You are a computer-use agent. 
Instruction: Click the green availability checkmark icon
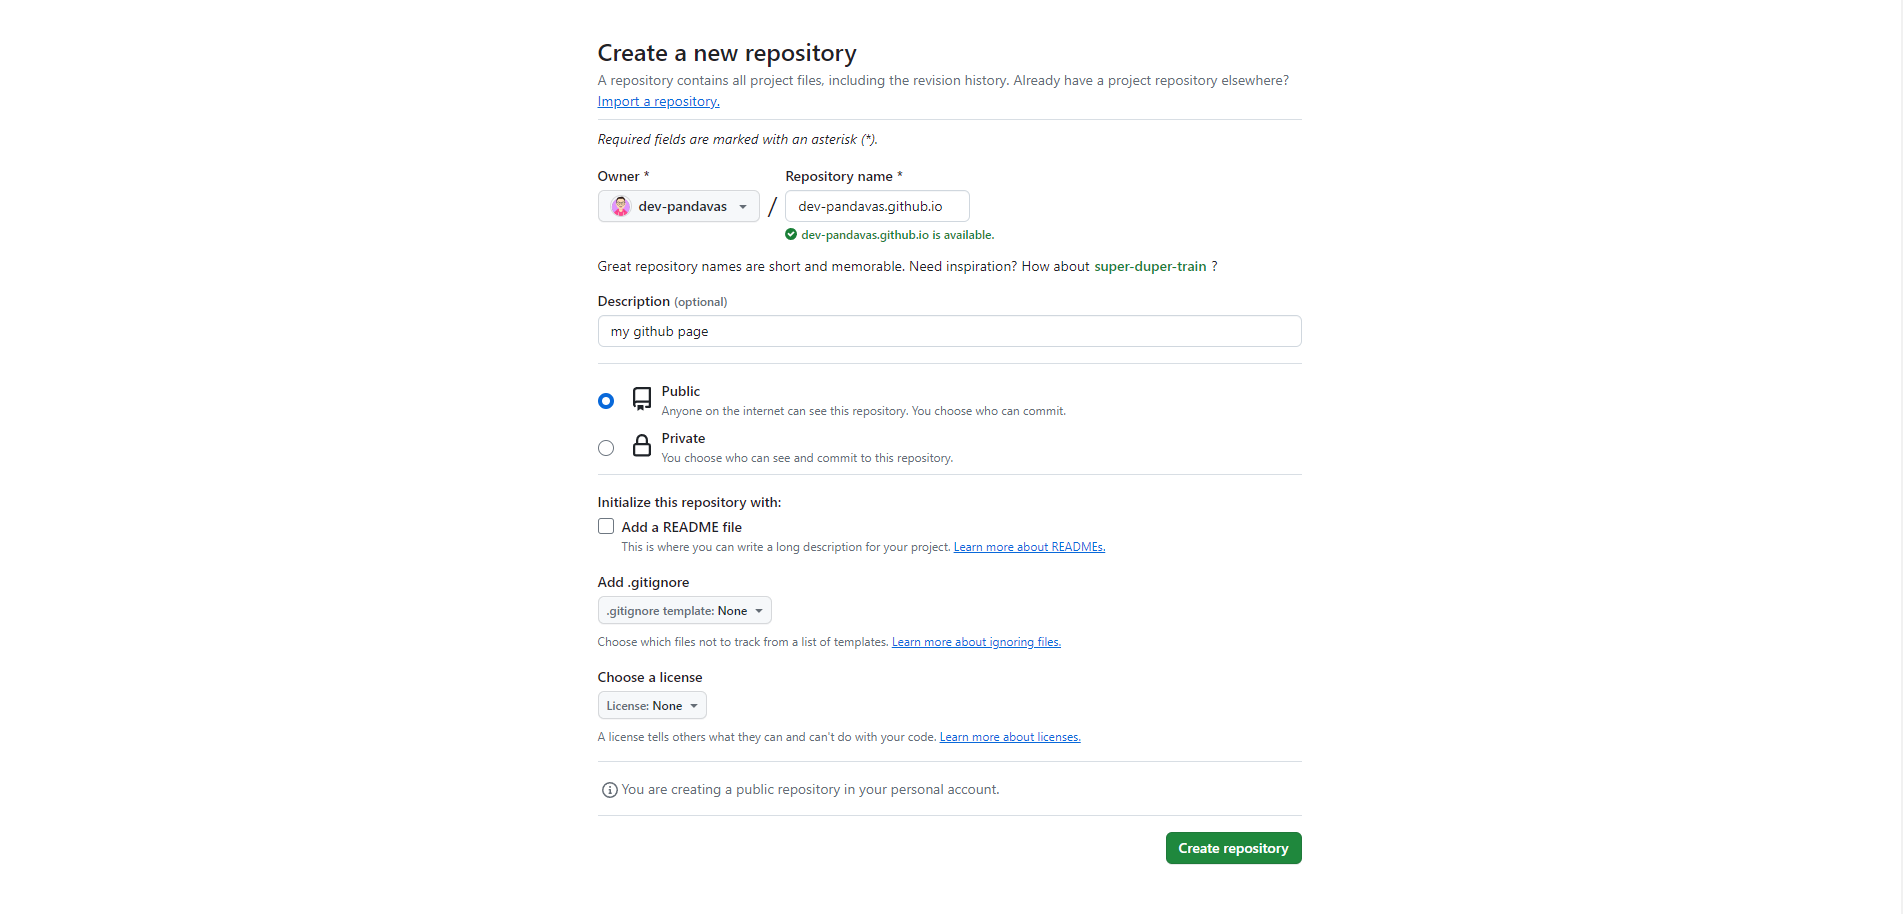coord(791,234)
